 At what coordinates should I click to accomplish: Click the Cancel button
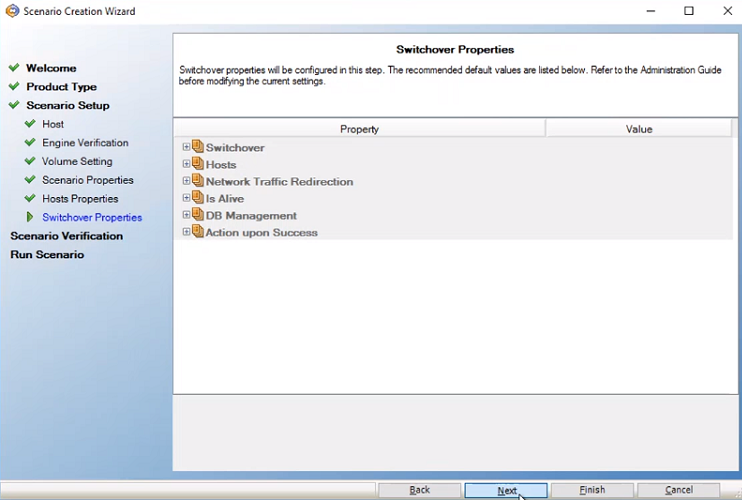pos(679,490)
